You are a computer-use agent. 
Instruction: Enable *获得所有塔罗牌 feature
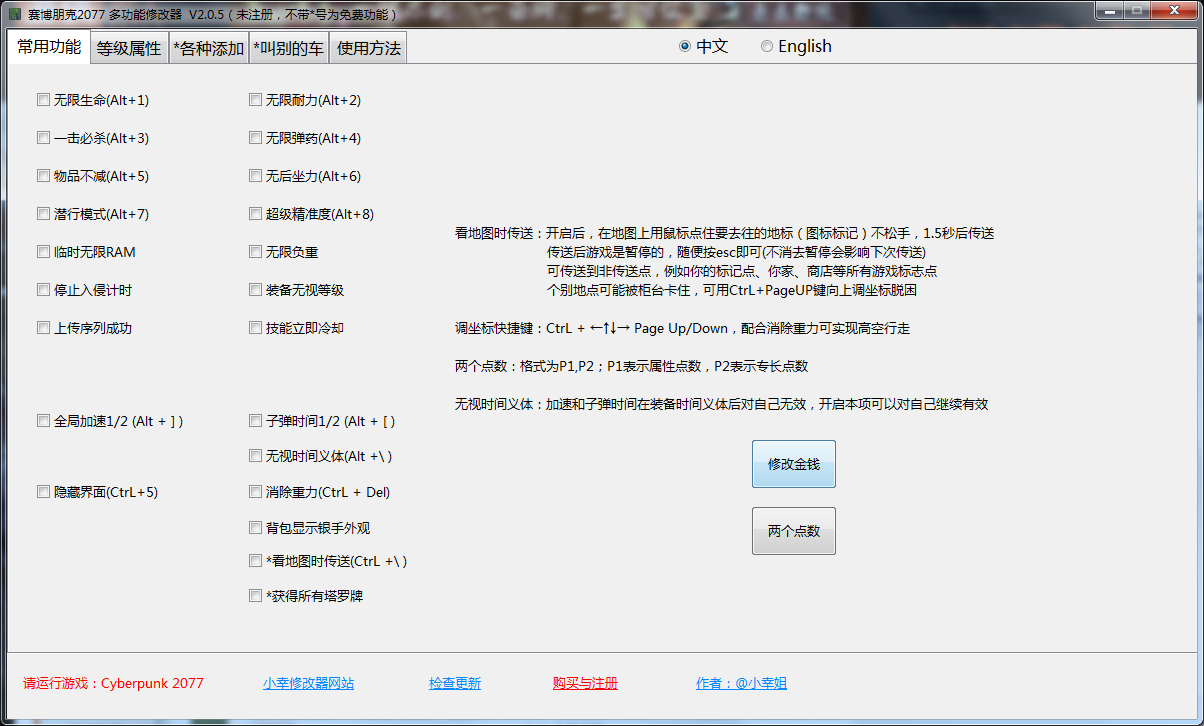(x=255, y=595)
